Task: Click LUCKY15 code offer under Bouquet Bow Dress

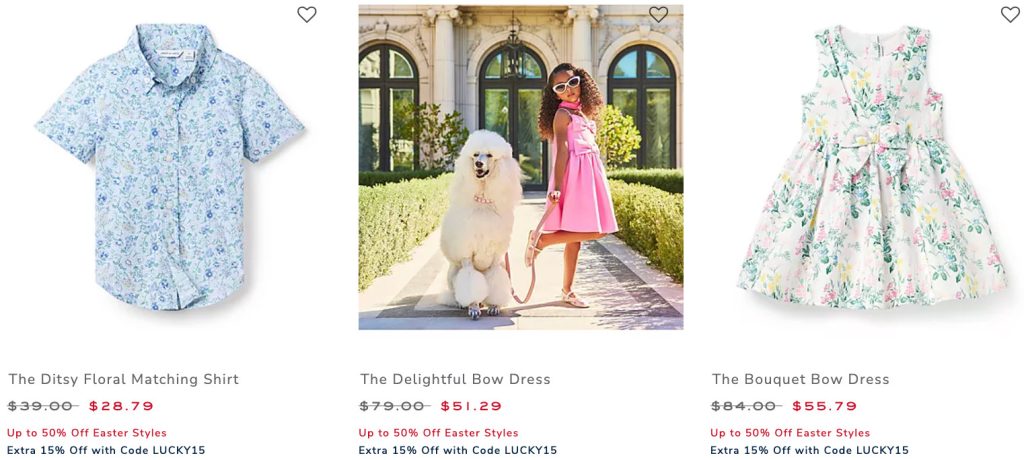Action: point(809,450)
